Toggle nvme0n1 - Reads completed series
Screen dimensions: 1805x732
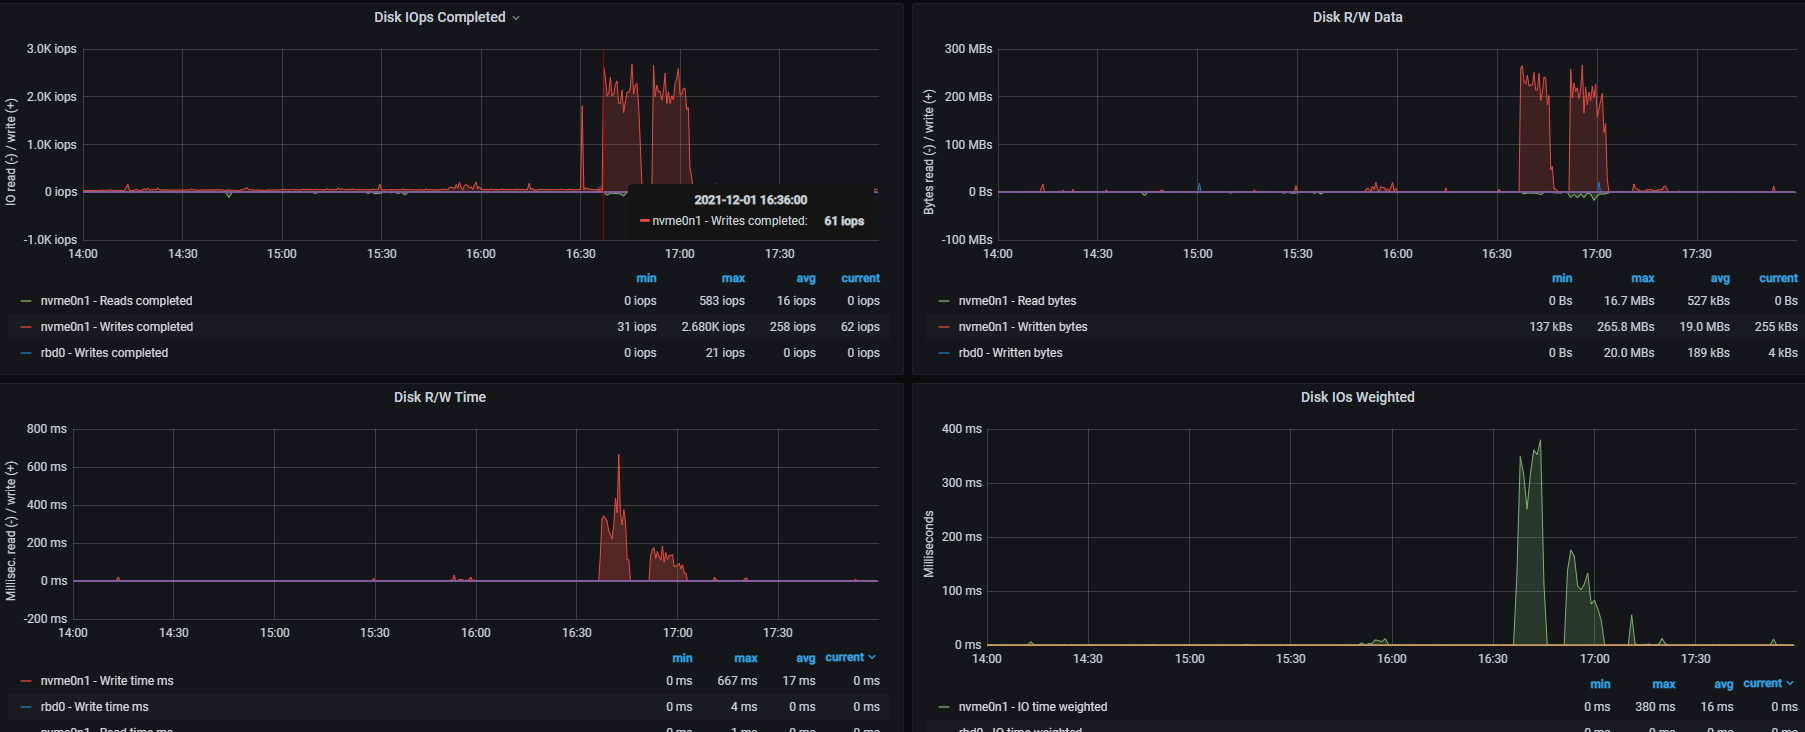pyautogui.click(x=116, y=301)
